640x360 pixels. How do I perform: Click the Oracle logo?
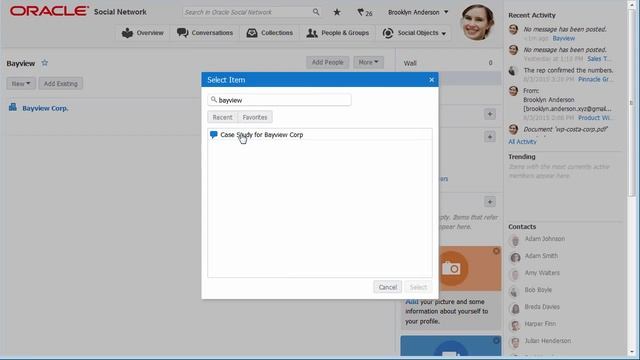tap(49, 11)
